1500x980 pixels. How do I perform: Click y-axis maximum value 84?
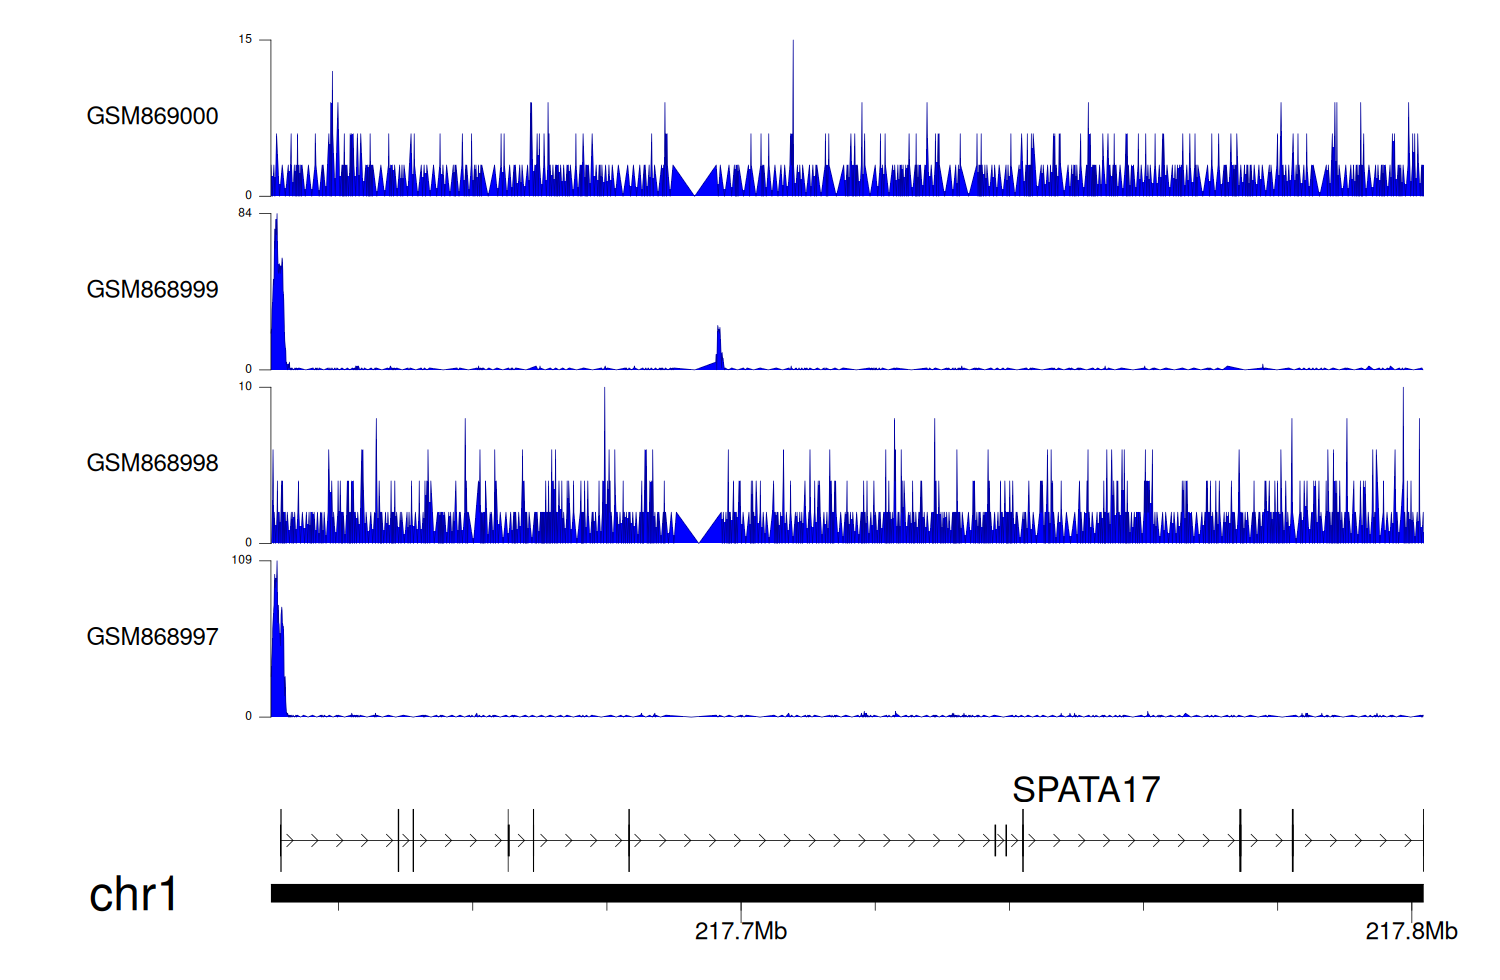245,213
